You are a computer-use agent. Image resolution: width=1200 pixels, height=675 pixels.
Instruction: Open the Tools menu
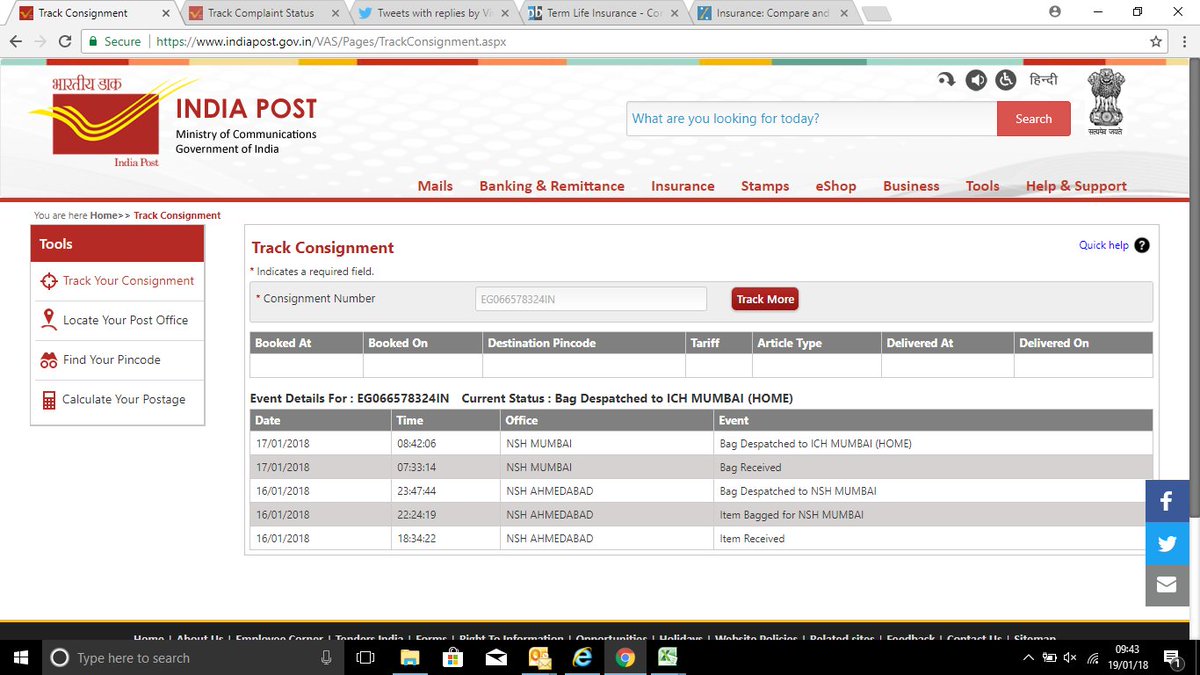pos(983,186)
